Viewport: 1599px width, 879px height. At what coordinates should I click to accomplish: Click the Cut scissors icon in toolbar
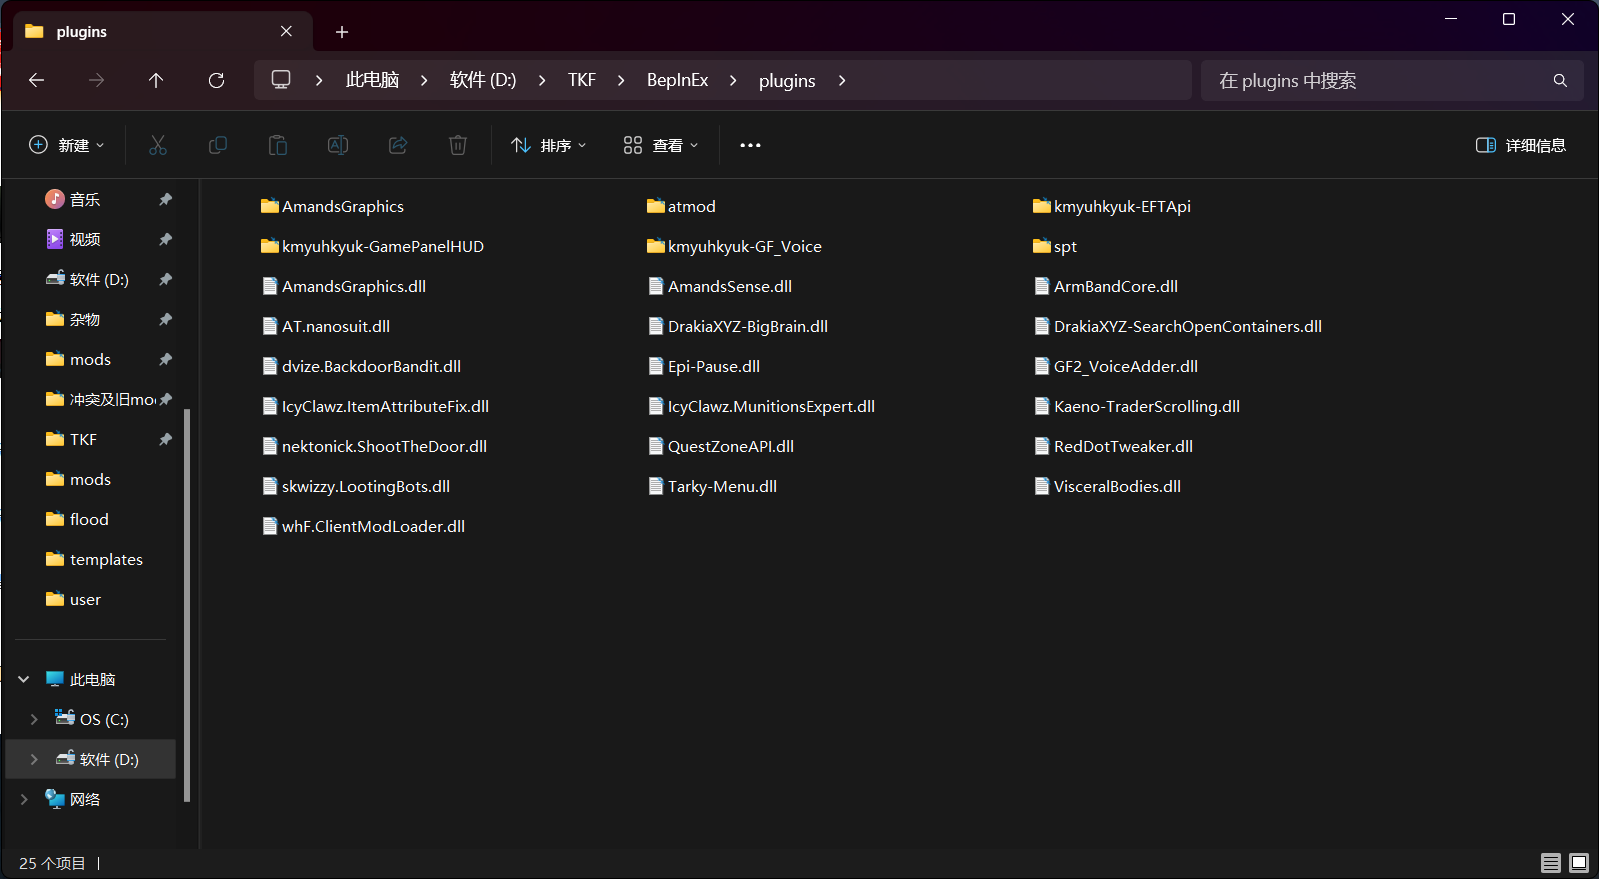coord(158,145)
